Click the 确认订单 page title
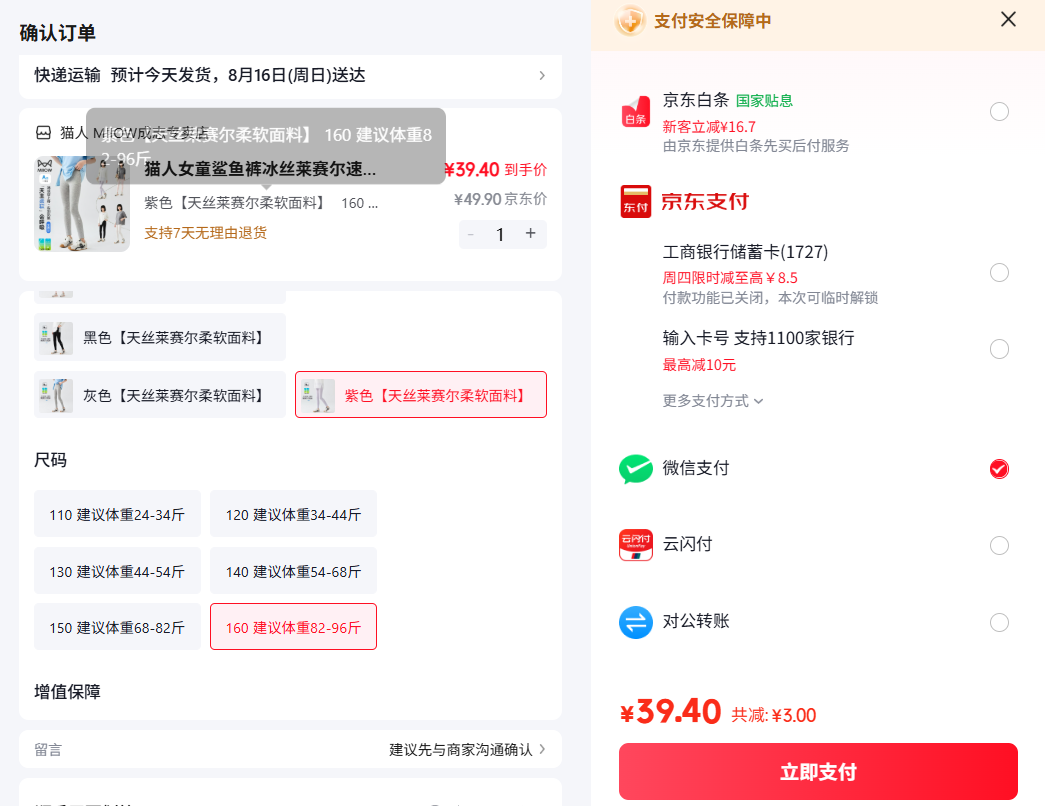The width and height of the screenshot is (1045, 806). tap(57, 33)
